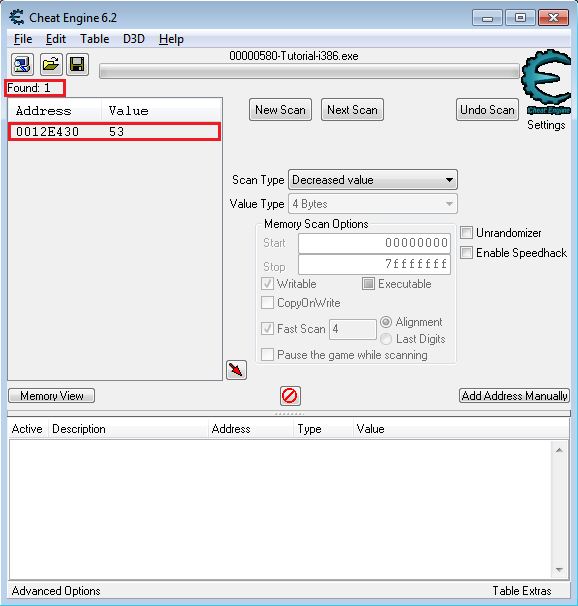Expand the Scan Type dropdown
Viewport: 578px width, 606px height.
coord(373,180)
